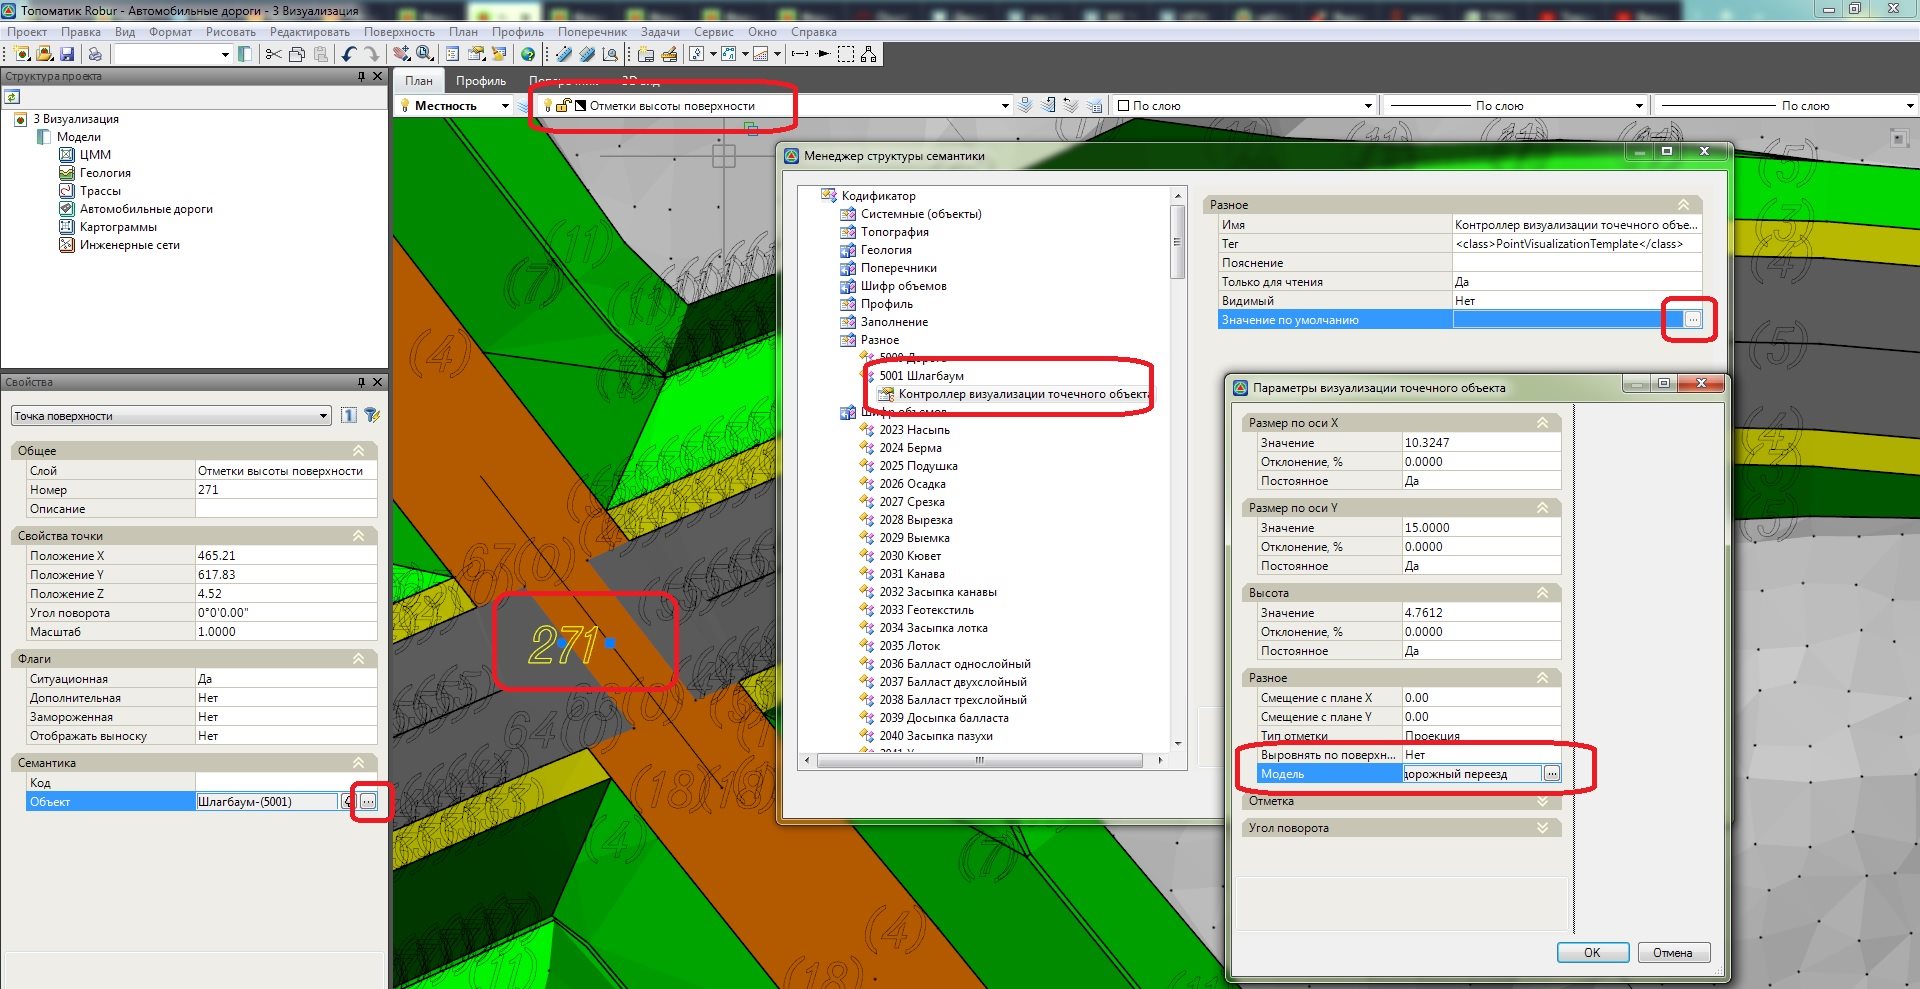The image size is (1920, 989).
Task: Click the quick filter funnel icon in Свойства
Action: [371, 415]
